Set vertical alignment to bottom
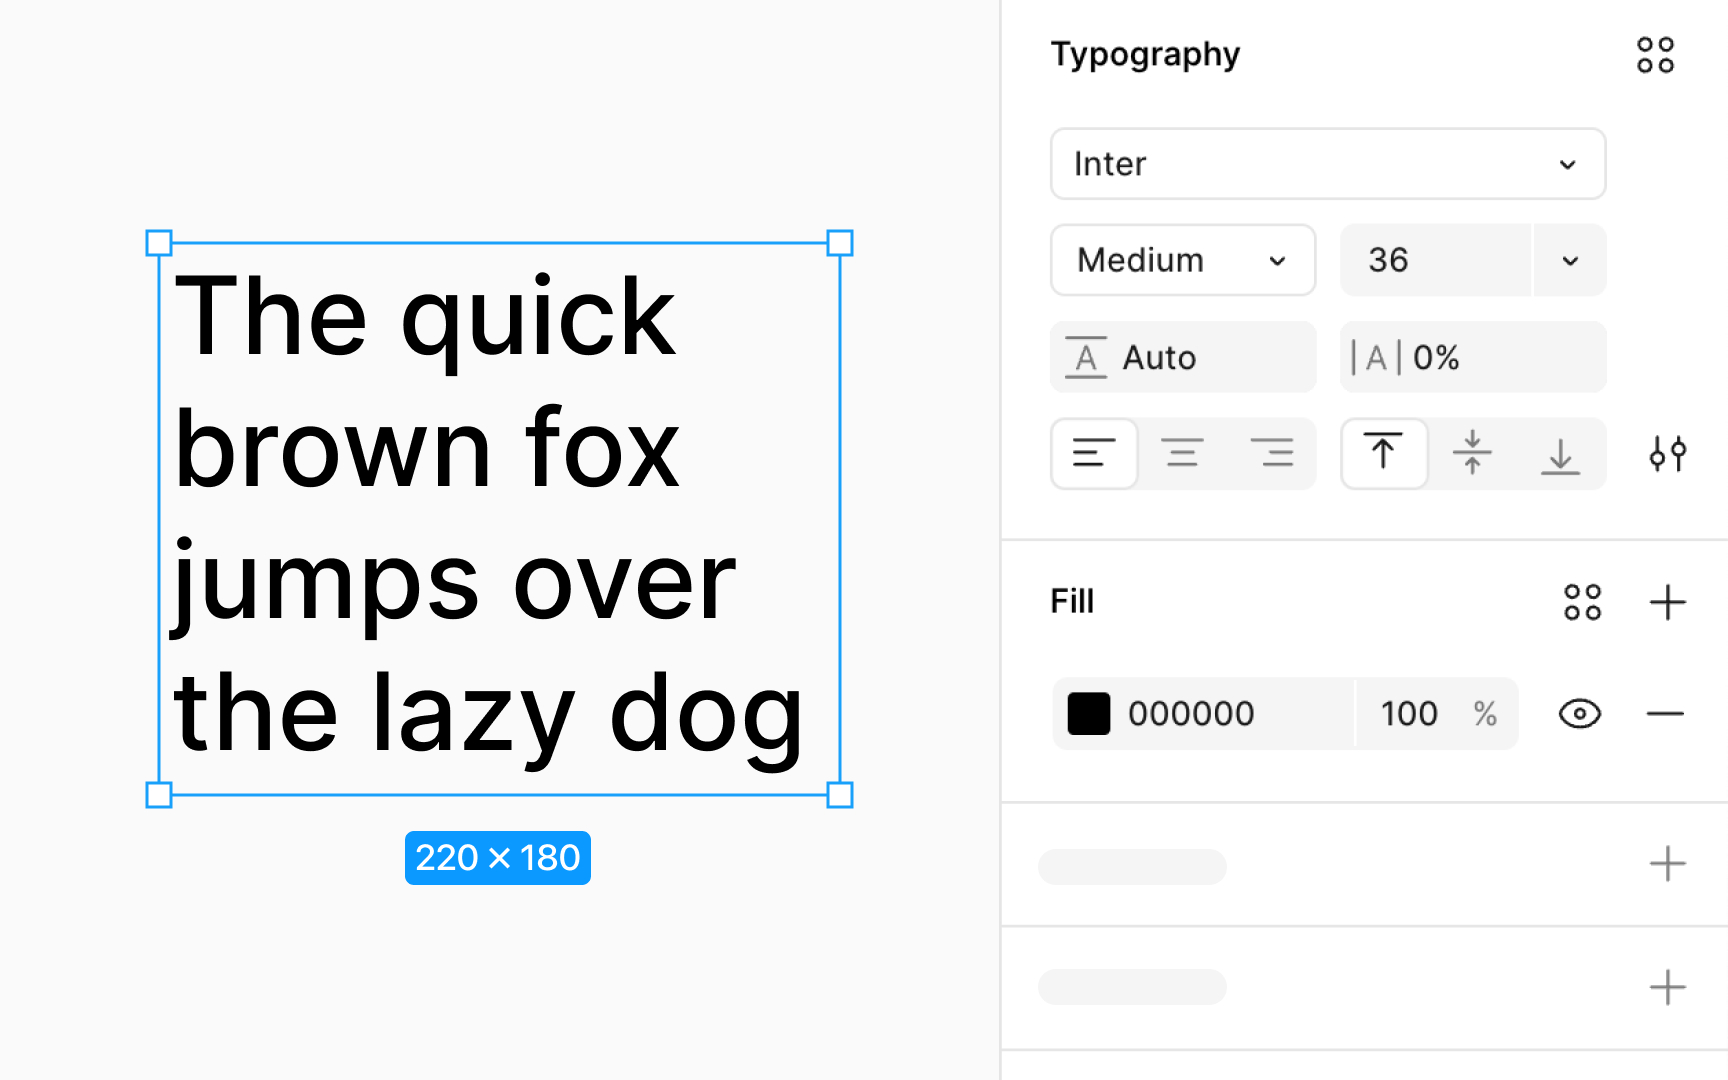The image size is (1728, 1080). coord(1561,453)
